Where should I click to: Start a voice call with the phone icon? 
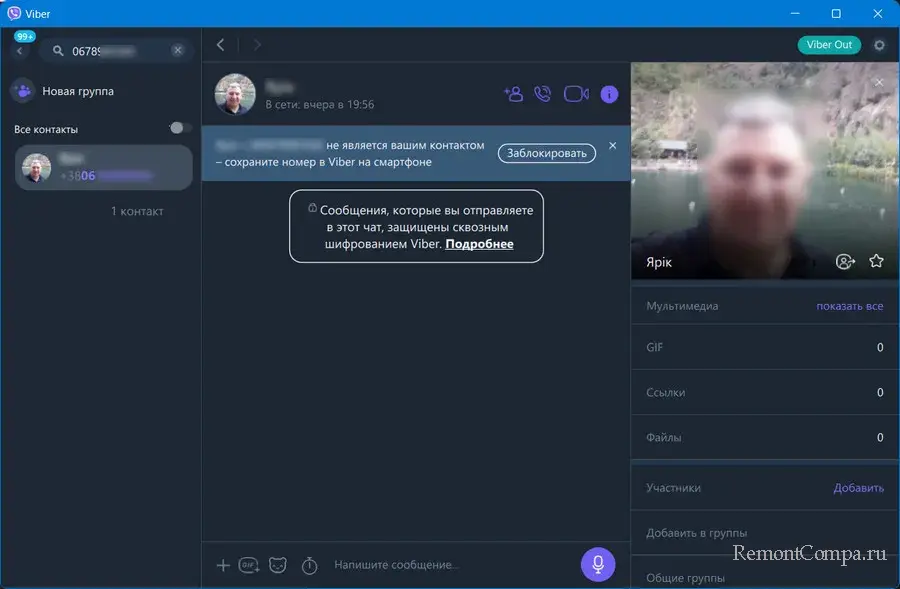(x=542, y=94)
